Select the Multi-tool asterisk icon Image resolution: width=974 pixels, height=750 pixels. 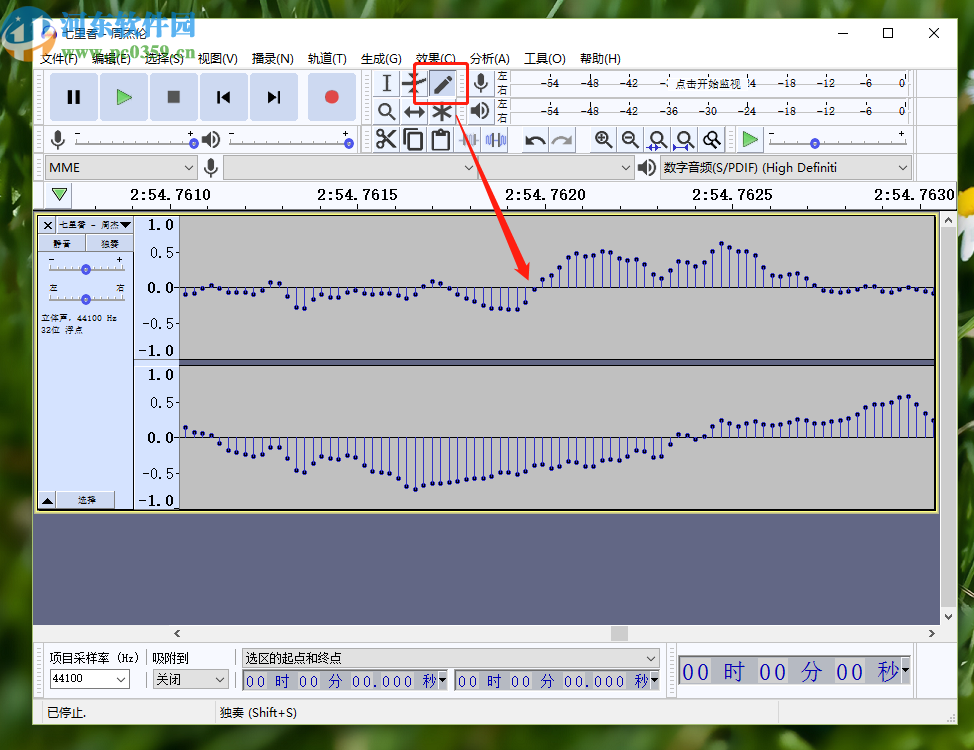tap(442, 112)
